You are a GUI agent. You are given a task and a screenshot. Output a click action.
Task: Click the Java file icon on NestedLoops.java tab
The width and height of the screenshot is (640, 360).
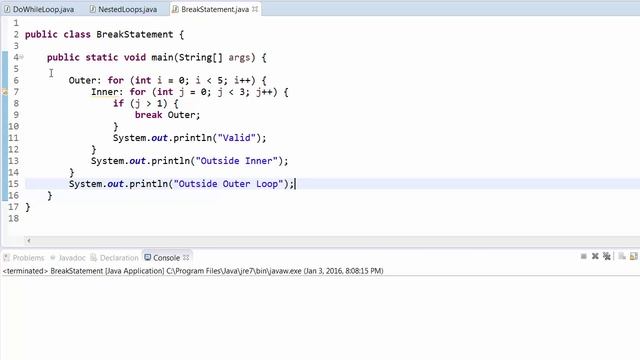(93, 9)
